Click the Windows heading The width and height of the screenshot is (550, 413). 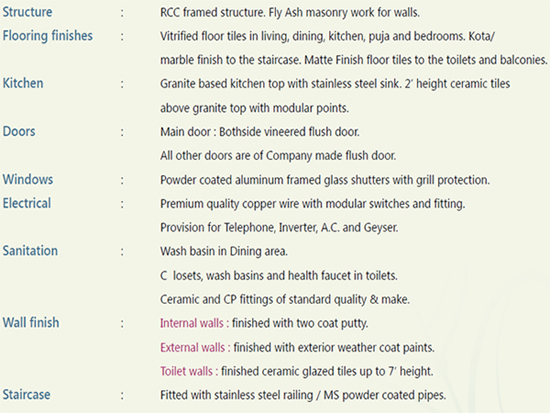click(x=28, y=179)
